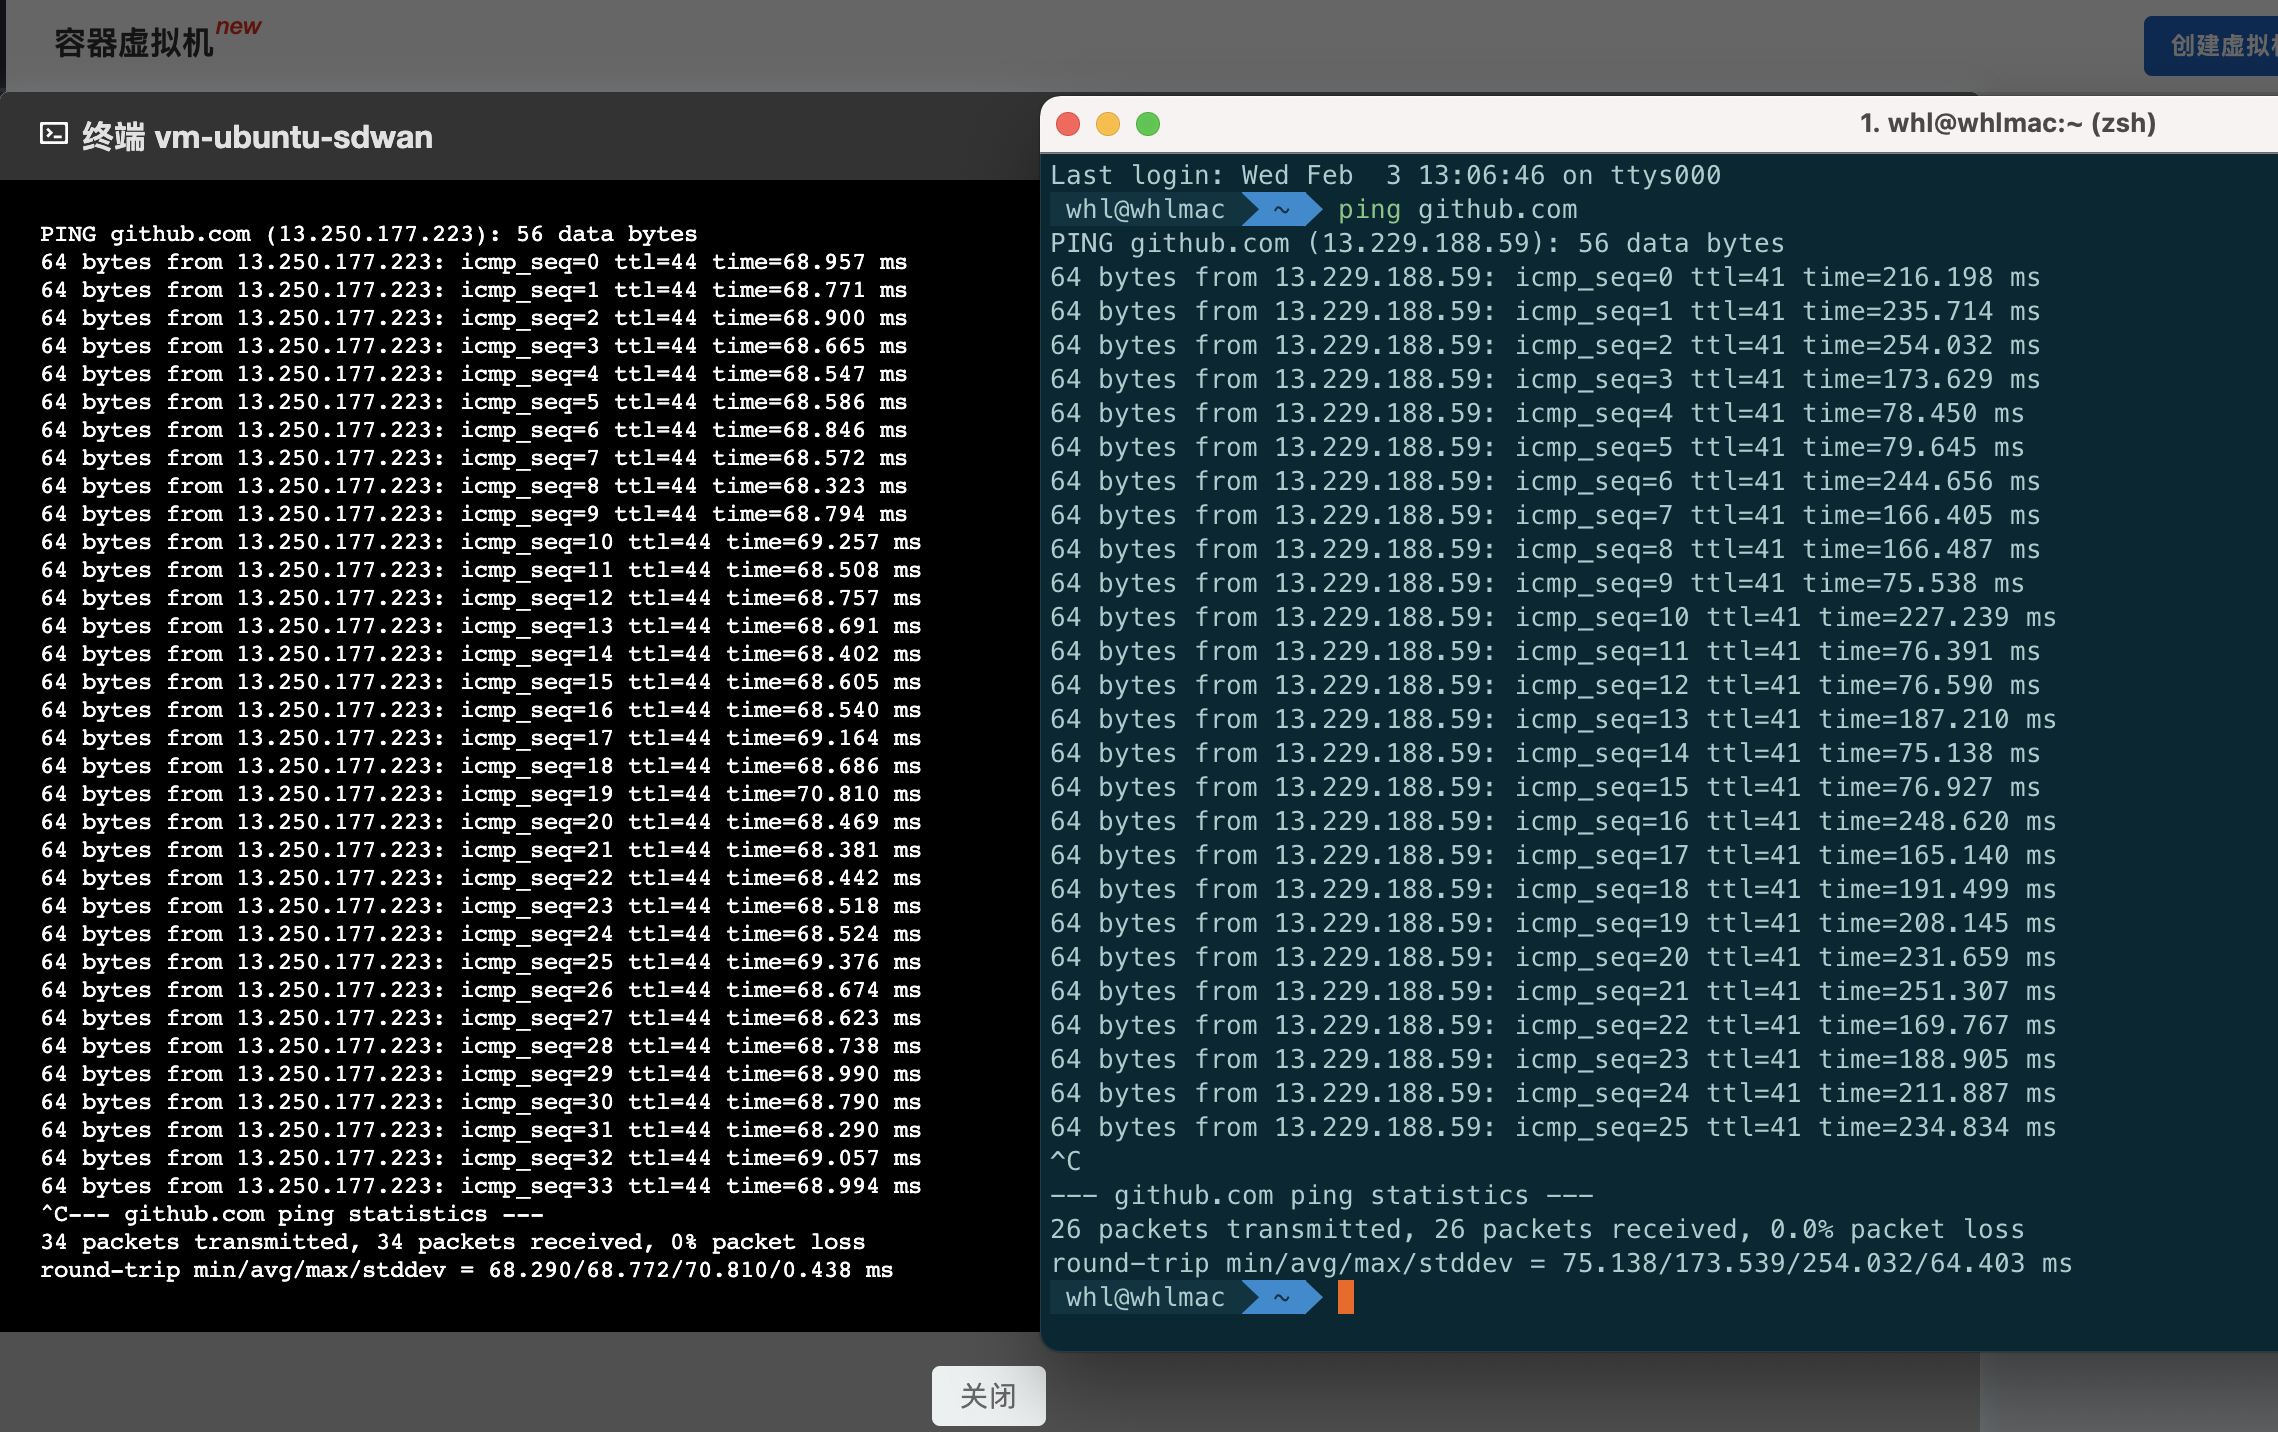The width and height of the screenshot is (2278, 1432).
Task: Click the 终端 vm-ubuntu-sdwan dialog title
Action: [257, 137]
